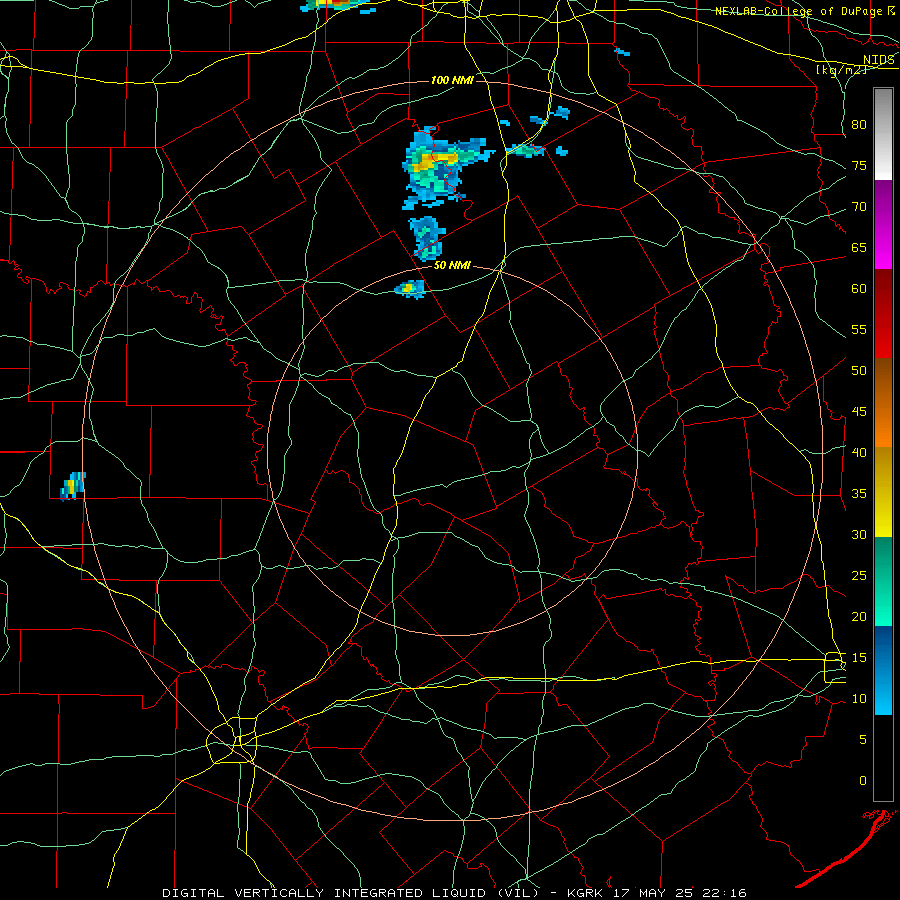This screenshot has height=900, width=900.
Task: Click the 30 value on the color scale
Action: [x=859, y=534]
